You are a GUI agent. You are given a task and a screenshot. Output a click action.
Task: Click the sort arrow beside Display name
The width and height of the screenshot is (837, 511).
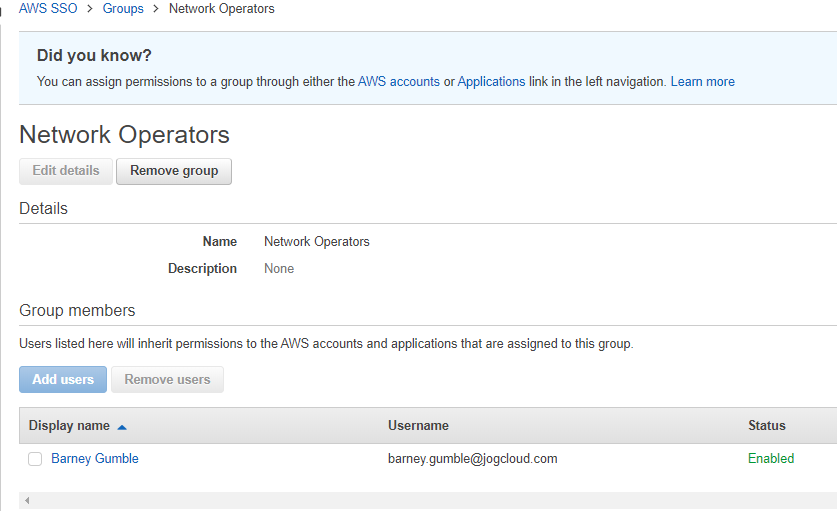pyautogui.click(x=122, y=427)
